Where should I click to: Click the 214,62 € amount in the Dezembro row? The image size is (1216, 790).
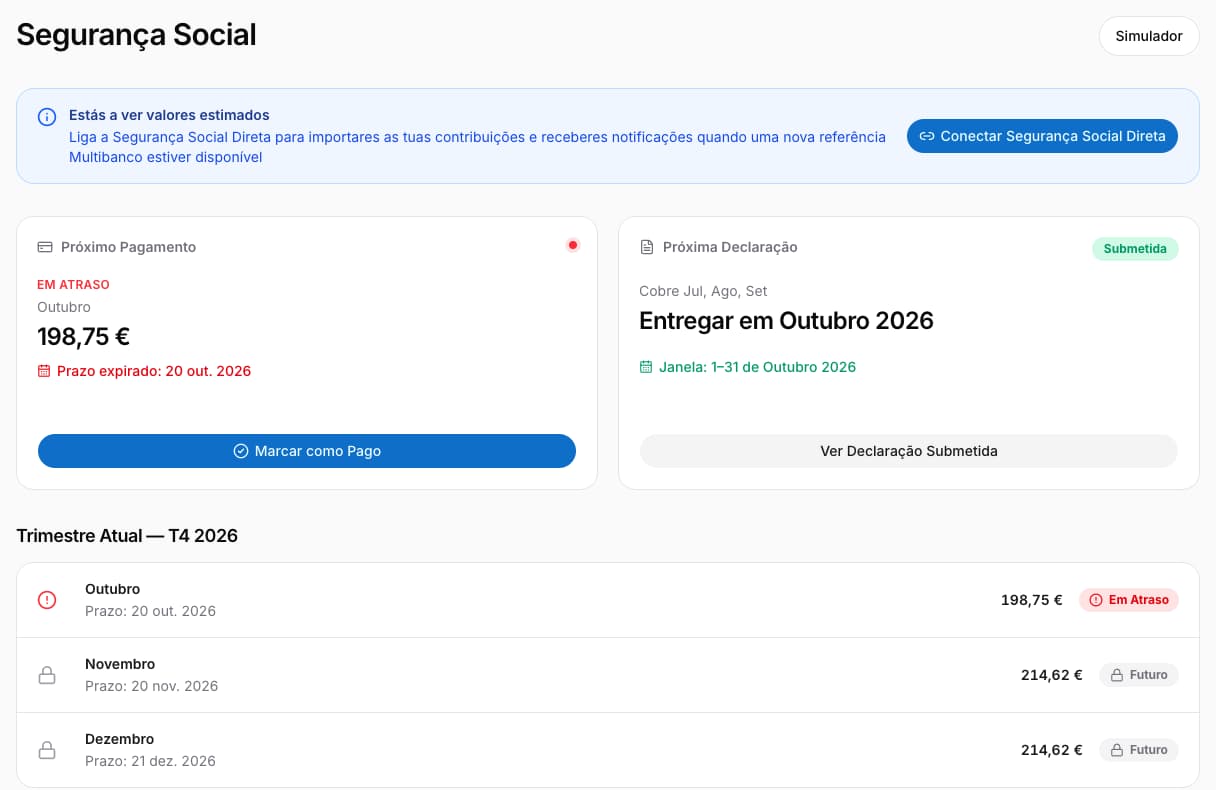point(1052,750)
